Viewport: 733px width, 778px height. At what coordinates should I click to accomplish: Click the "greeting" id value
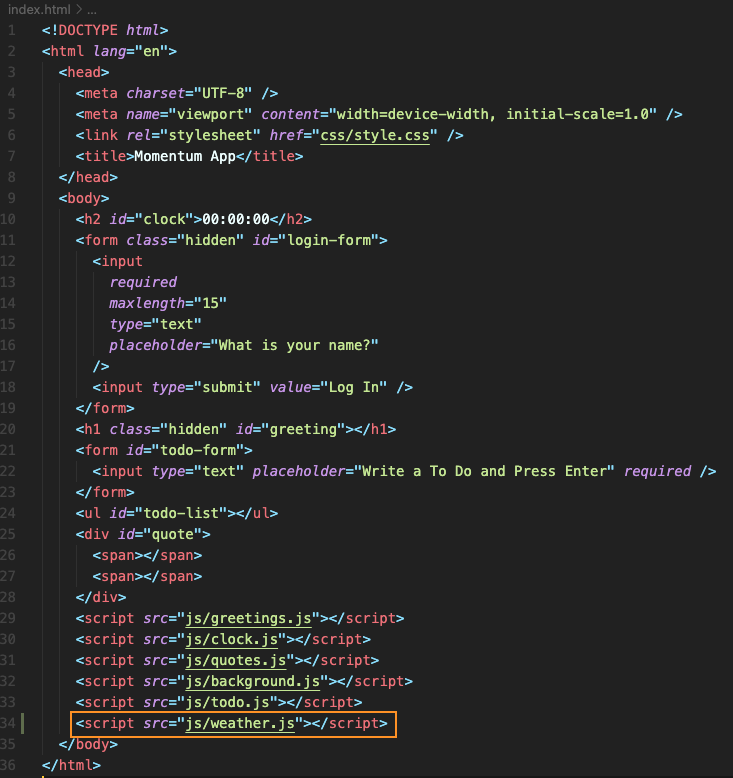(303, 429)
